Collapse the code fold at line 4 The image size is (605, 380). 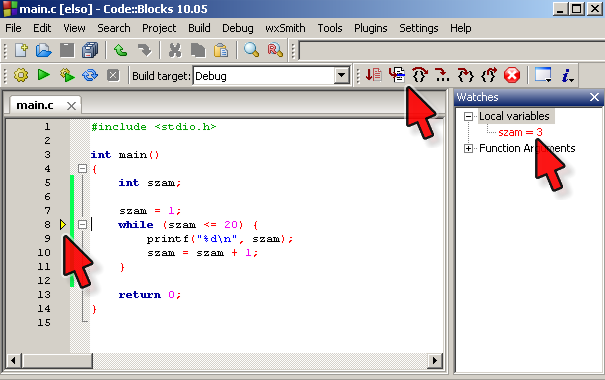coord(82,169)
